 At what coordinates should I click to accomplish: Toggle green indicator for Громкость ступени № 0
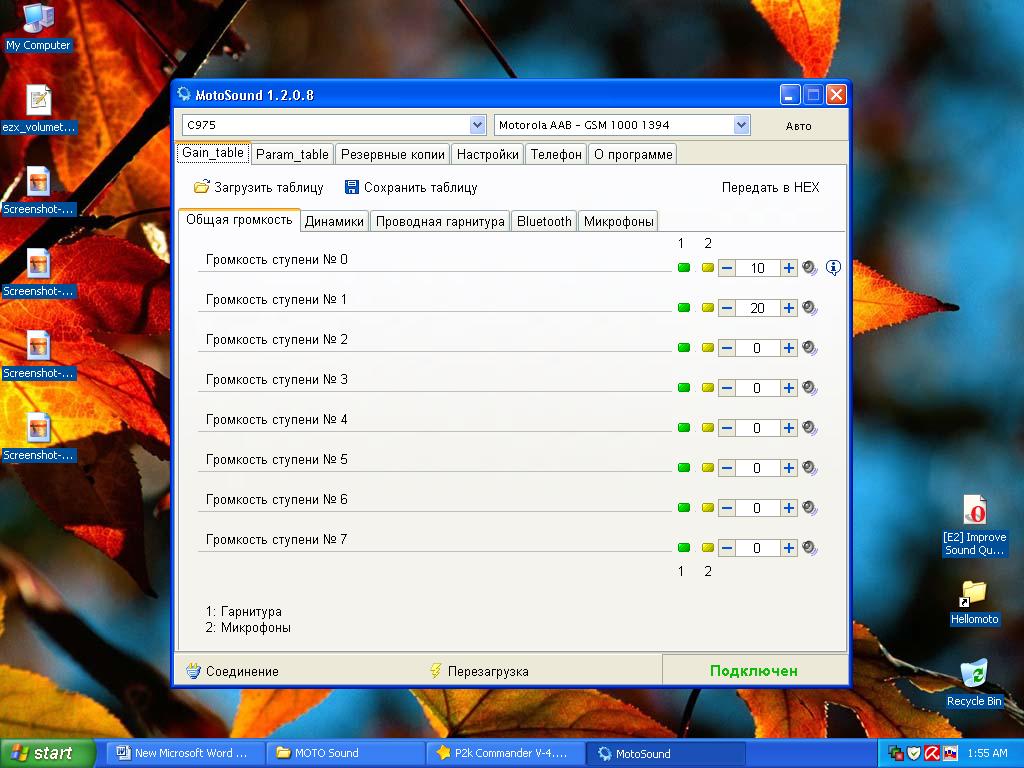684,268
